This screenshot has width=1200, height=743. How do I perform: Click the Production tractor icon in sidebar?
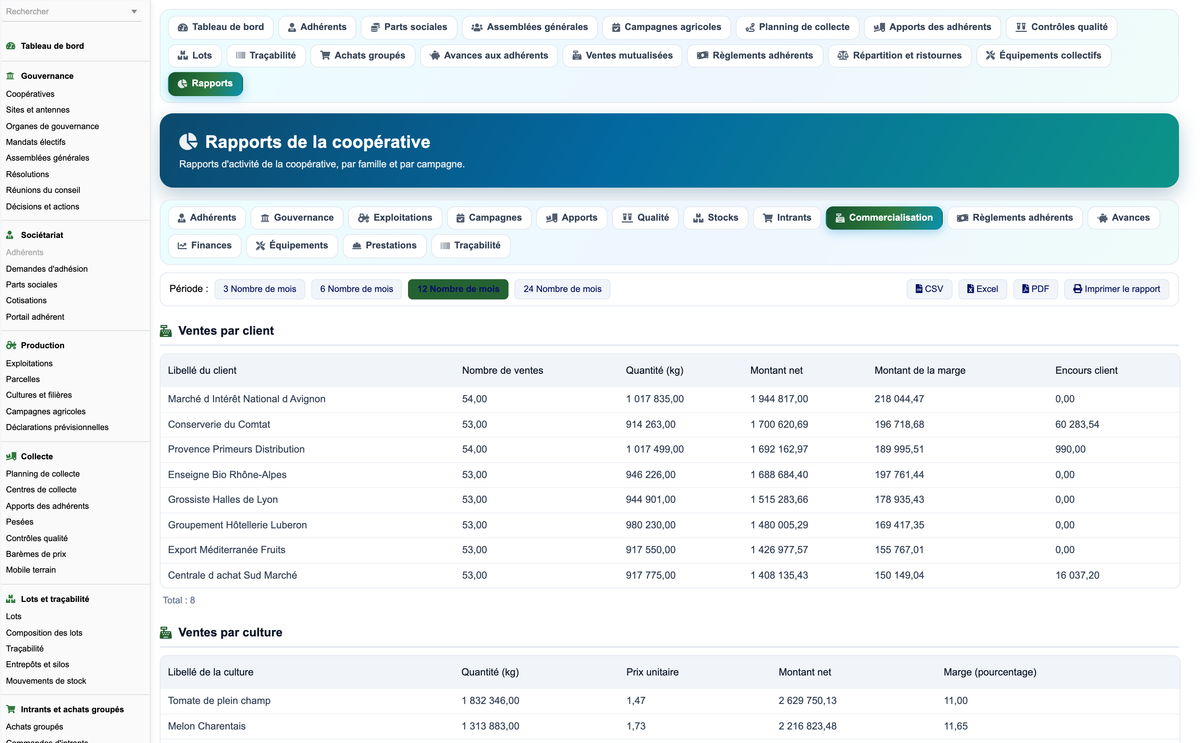(11, 346)
